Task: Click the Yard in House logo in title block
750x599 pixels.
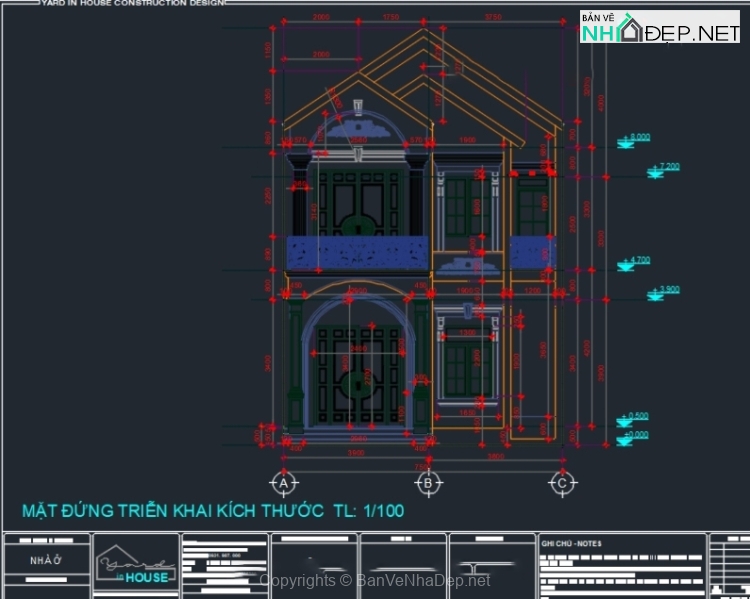Action: click(134, 567)
